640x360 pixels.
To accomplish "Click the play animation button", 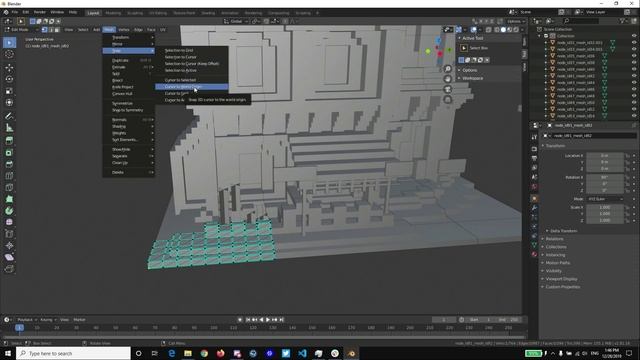I will (x=268, y=320).
